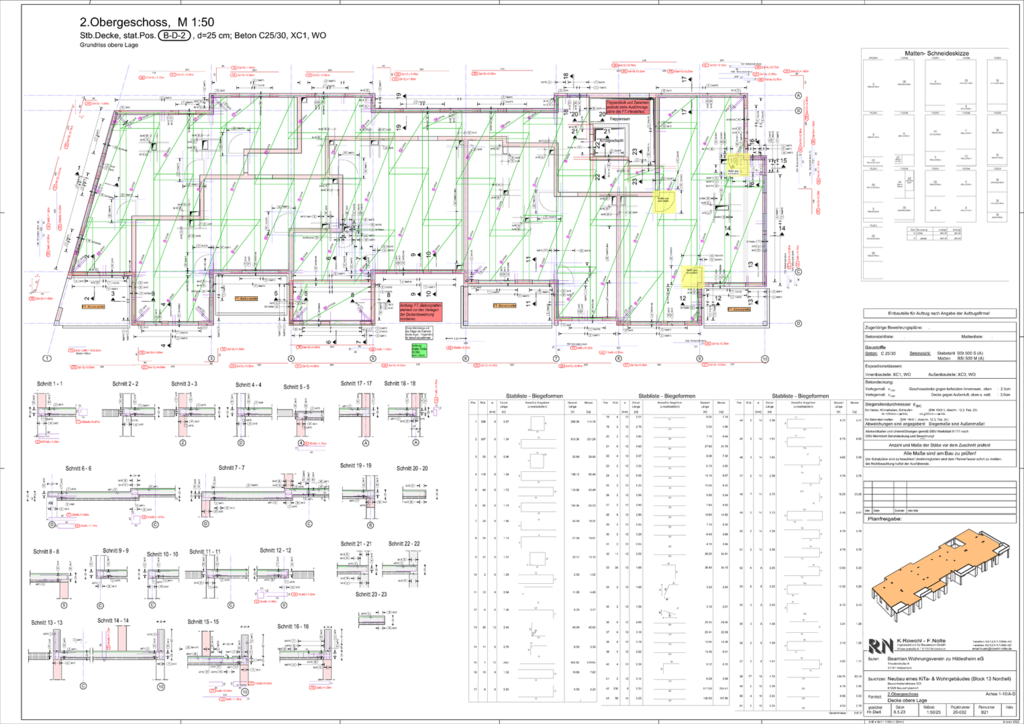Screen dimensions: 1024x724
Task: Click the Schnitt 19 - 19 section title
Action: click(357, 465)
